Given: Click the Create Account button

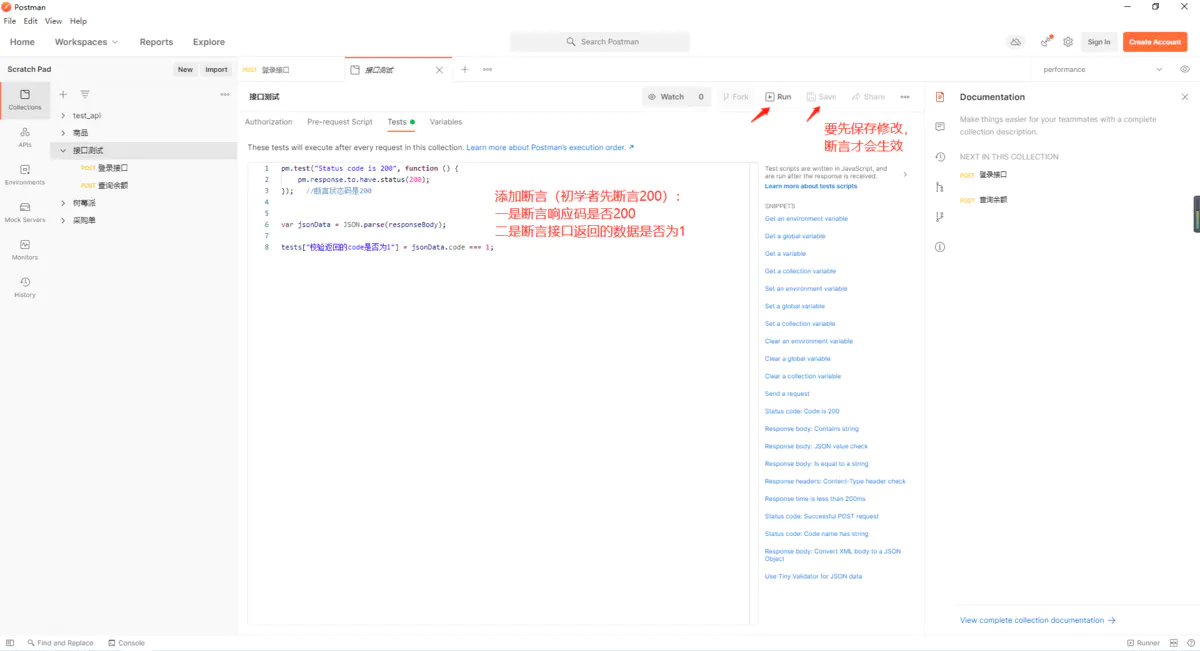Looking at the screenshot, I should coord(1155,42).
